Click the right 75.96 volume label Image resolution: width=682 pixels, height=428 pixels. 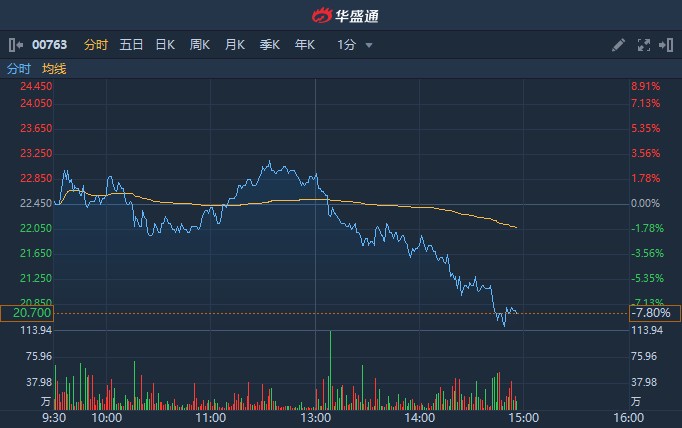pos(644,357)
